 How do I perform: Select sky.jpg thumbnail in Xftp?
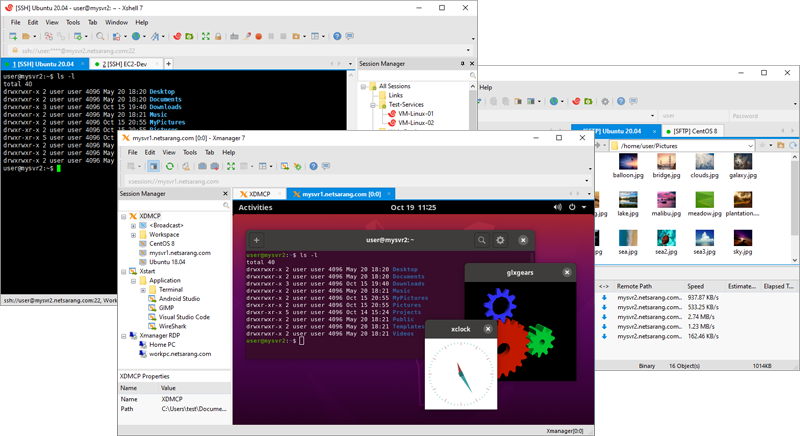tap(743, 238)
